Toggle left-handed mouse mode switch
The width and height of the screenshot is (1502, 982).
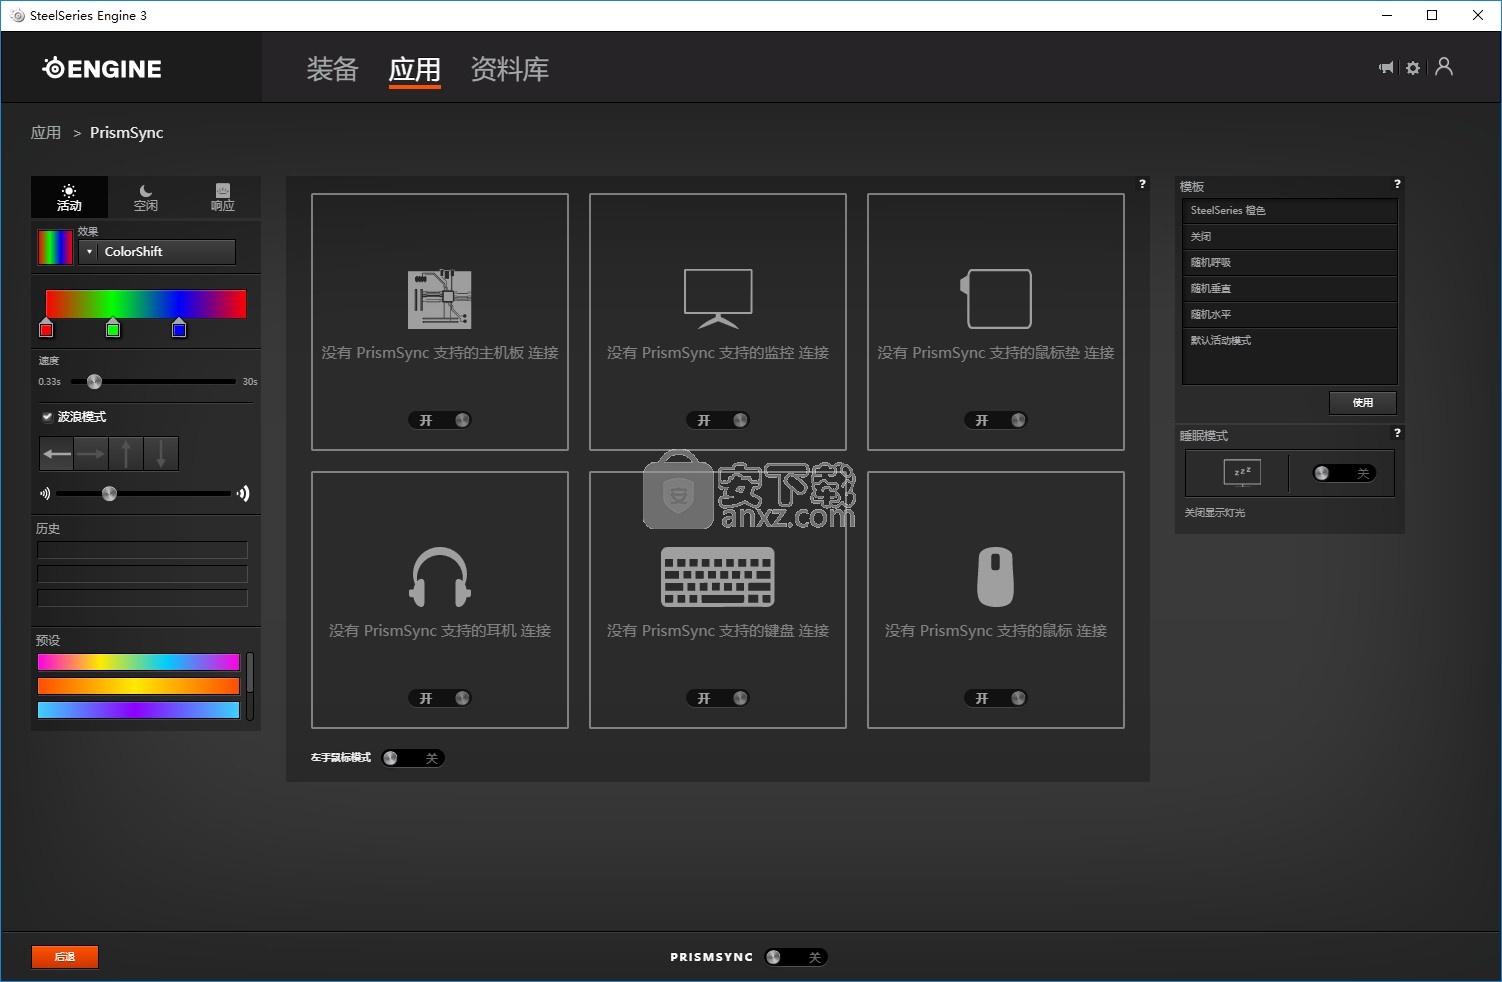(413, 758)
